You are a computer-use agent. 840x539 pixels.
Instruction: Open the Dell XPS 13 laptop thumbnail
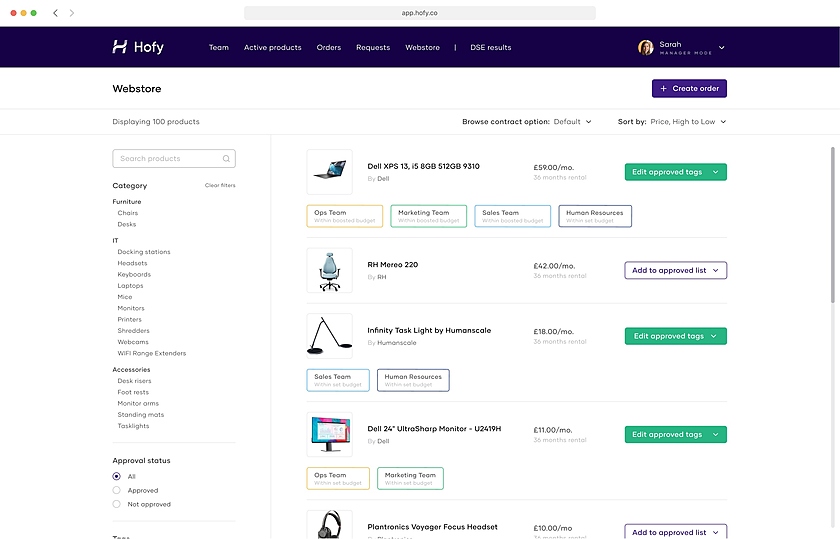329,172
